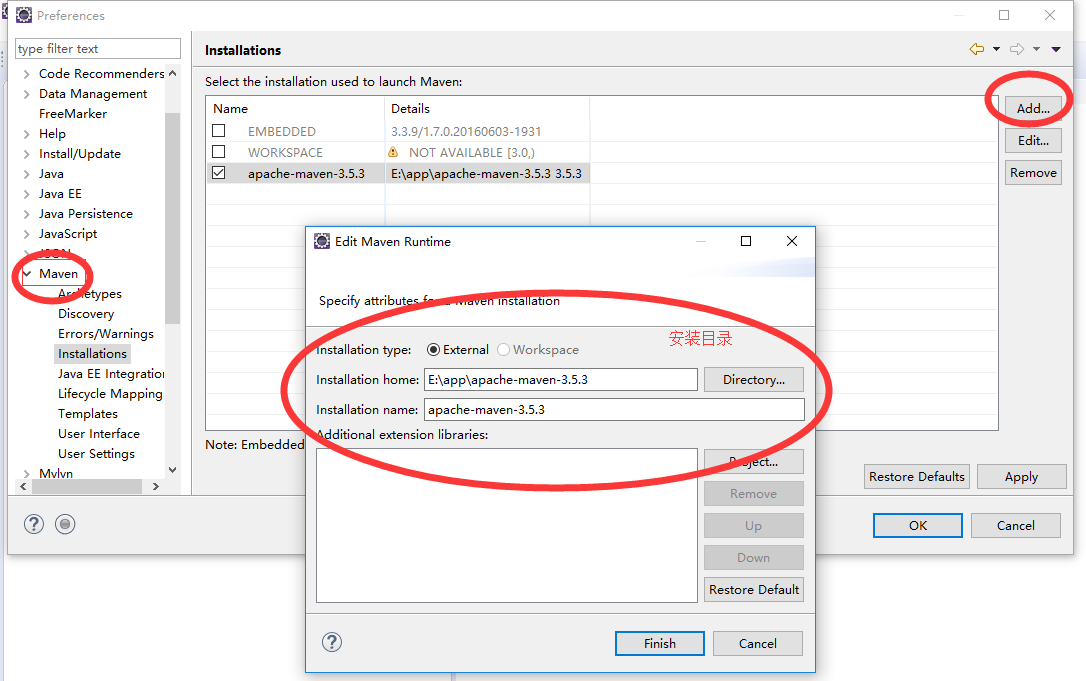Image resolution: width=1086 pixels, height=681 pixels.
Task: Click the Eclipse icon in Edit Maven Runtime title bar
Action: [322, 241]
